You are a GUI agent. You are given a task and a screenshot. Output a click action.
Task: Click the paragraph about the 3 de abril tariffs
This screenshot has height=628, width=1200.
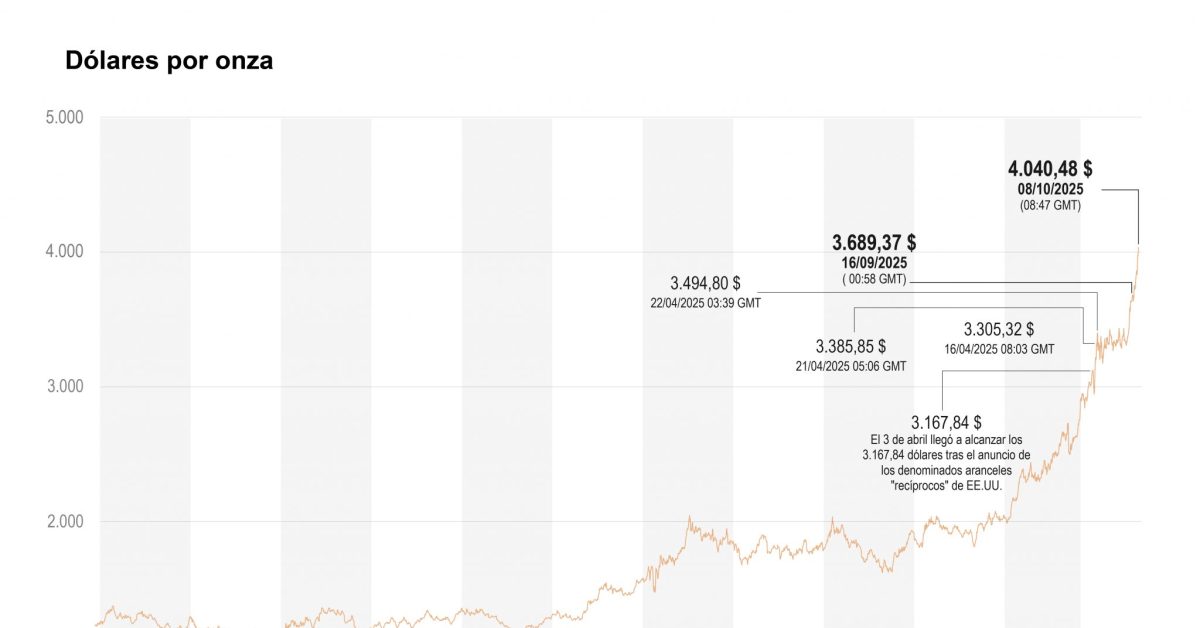pos(946,463)
